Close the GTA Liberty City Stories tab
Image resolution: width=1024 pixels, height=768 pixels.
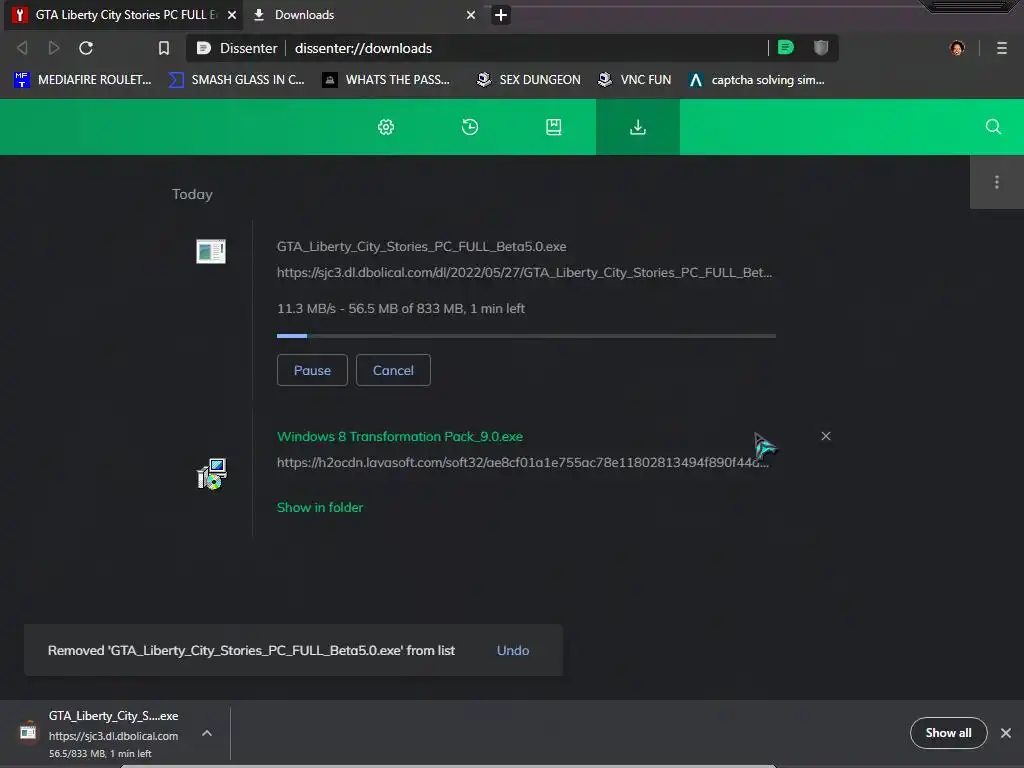[232, 14]
